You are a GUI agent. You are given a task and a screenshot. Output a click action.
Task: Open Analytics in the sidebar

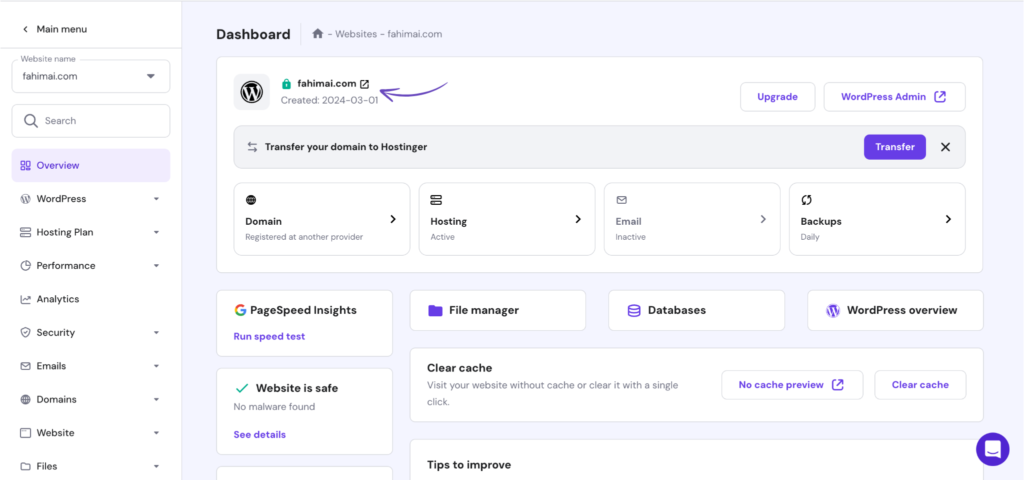pyautogui.click(x=91, y=299)
